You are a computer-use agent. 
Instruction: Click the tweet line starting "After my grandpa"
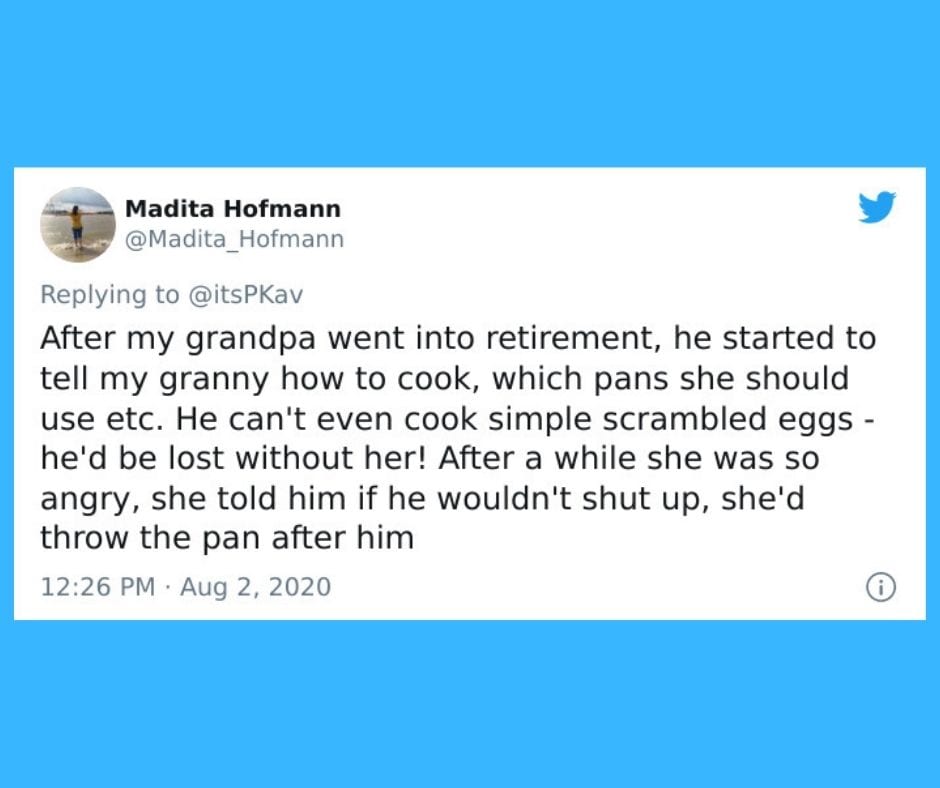(x=458, y=338)
